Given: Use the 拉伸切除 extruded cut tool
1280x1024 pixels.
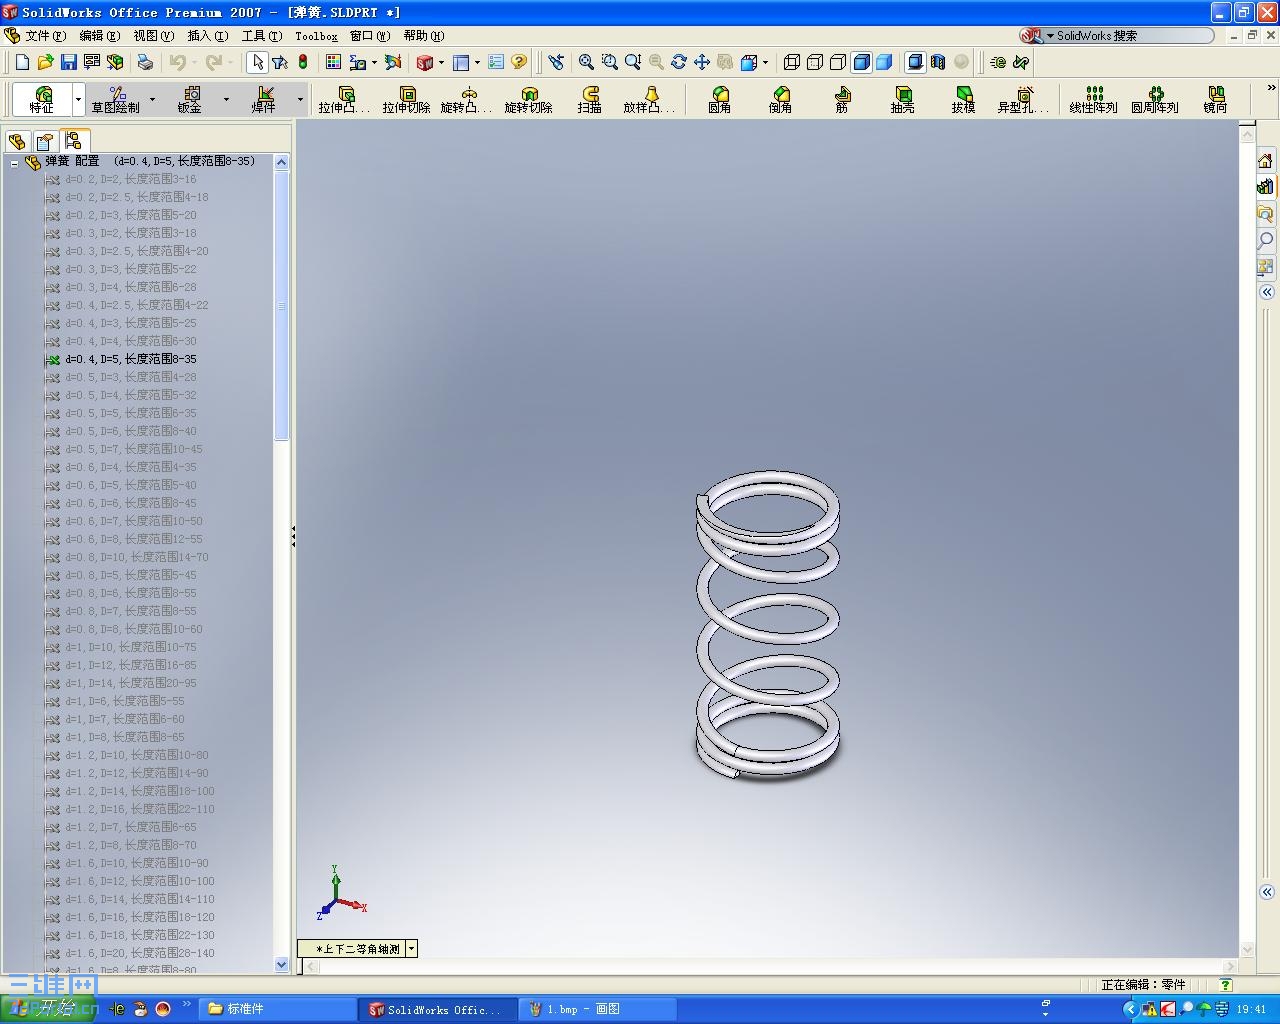Looking at the screenshot, I should click(406, 99).
